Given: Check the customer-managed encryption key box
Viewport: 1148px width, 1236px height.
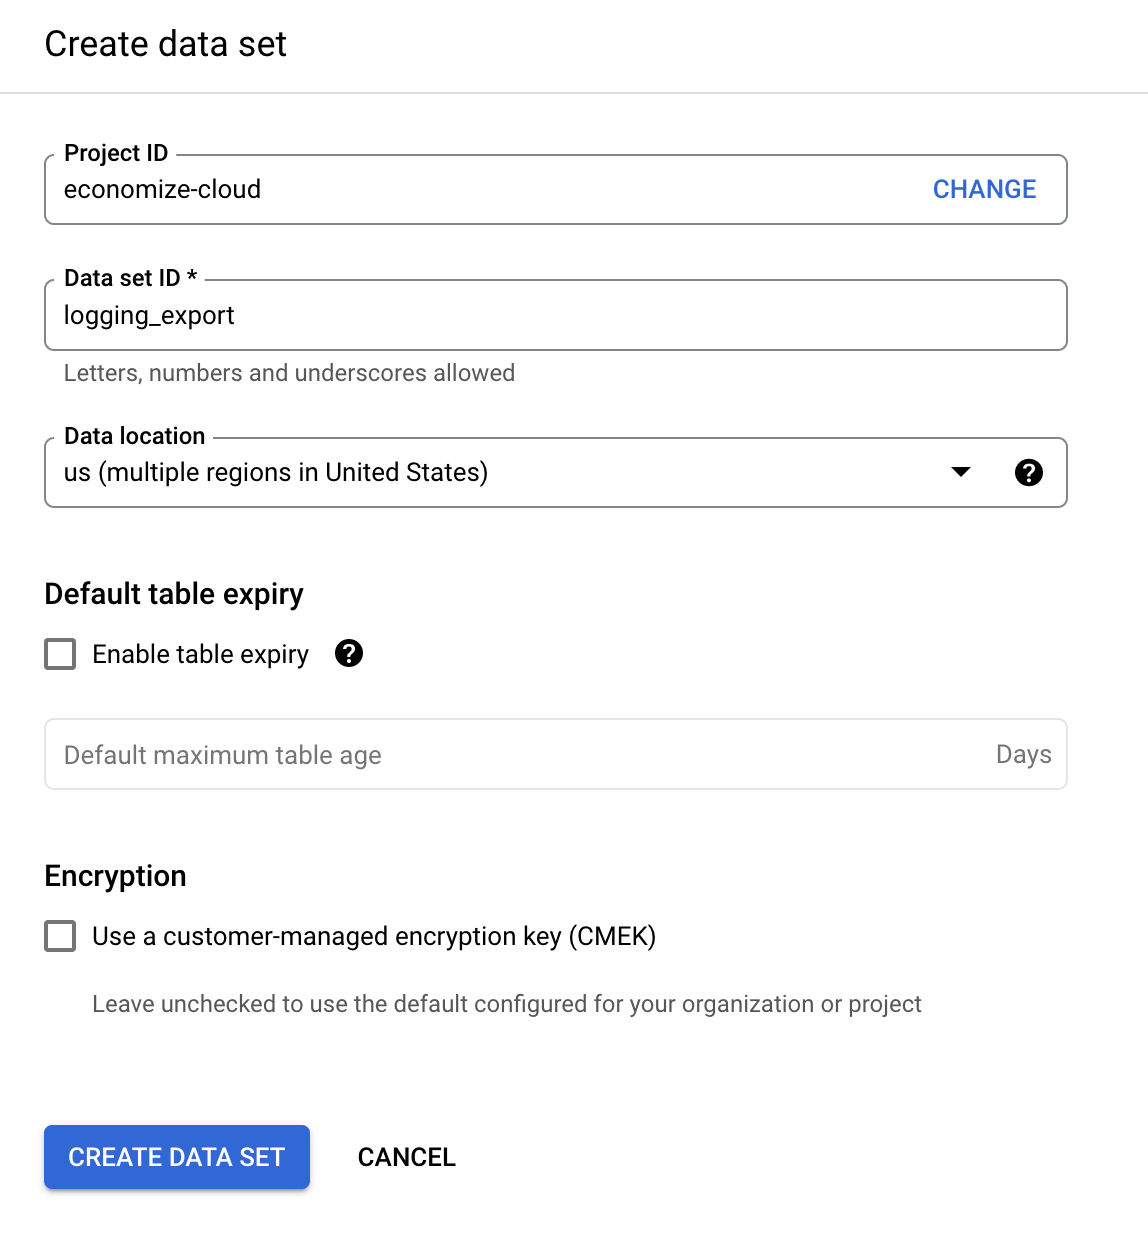Looking at the screenshot, I should 60,936.
